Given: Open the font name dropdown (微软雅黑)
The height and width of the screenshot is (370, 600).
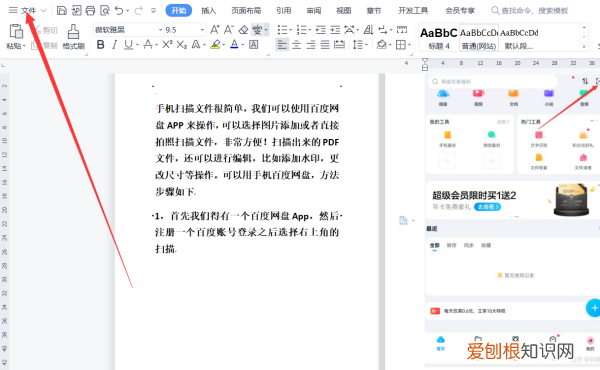Looking at the screenshot, I should 161,30.
